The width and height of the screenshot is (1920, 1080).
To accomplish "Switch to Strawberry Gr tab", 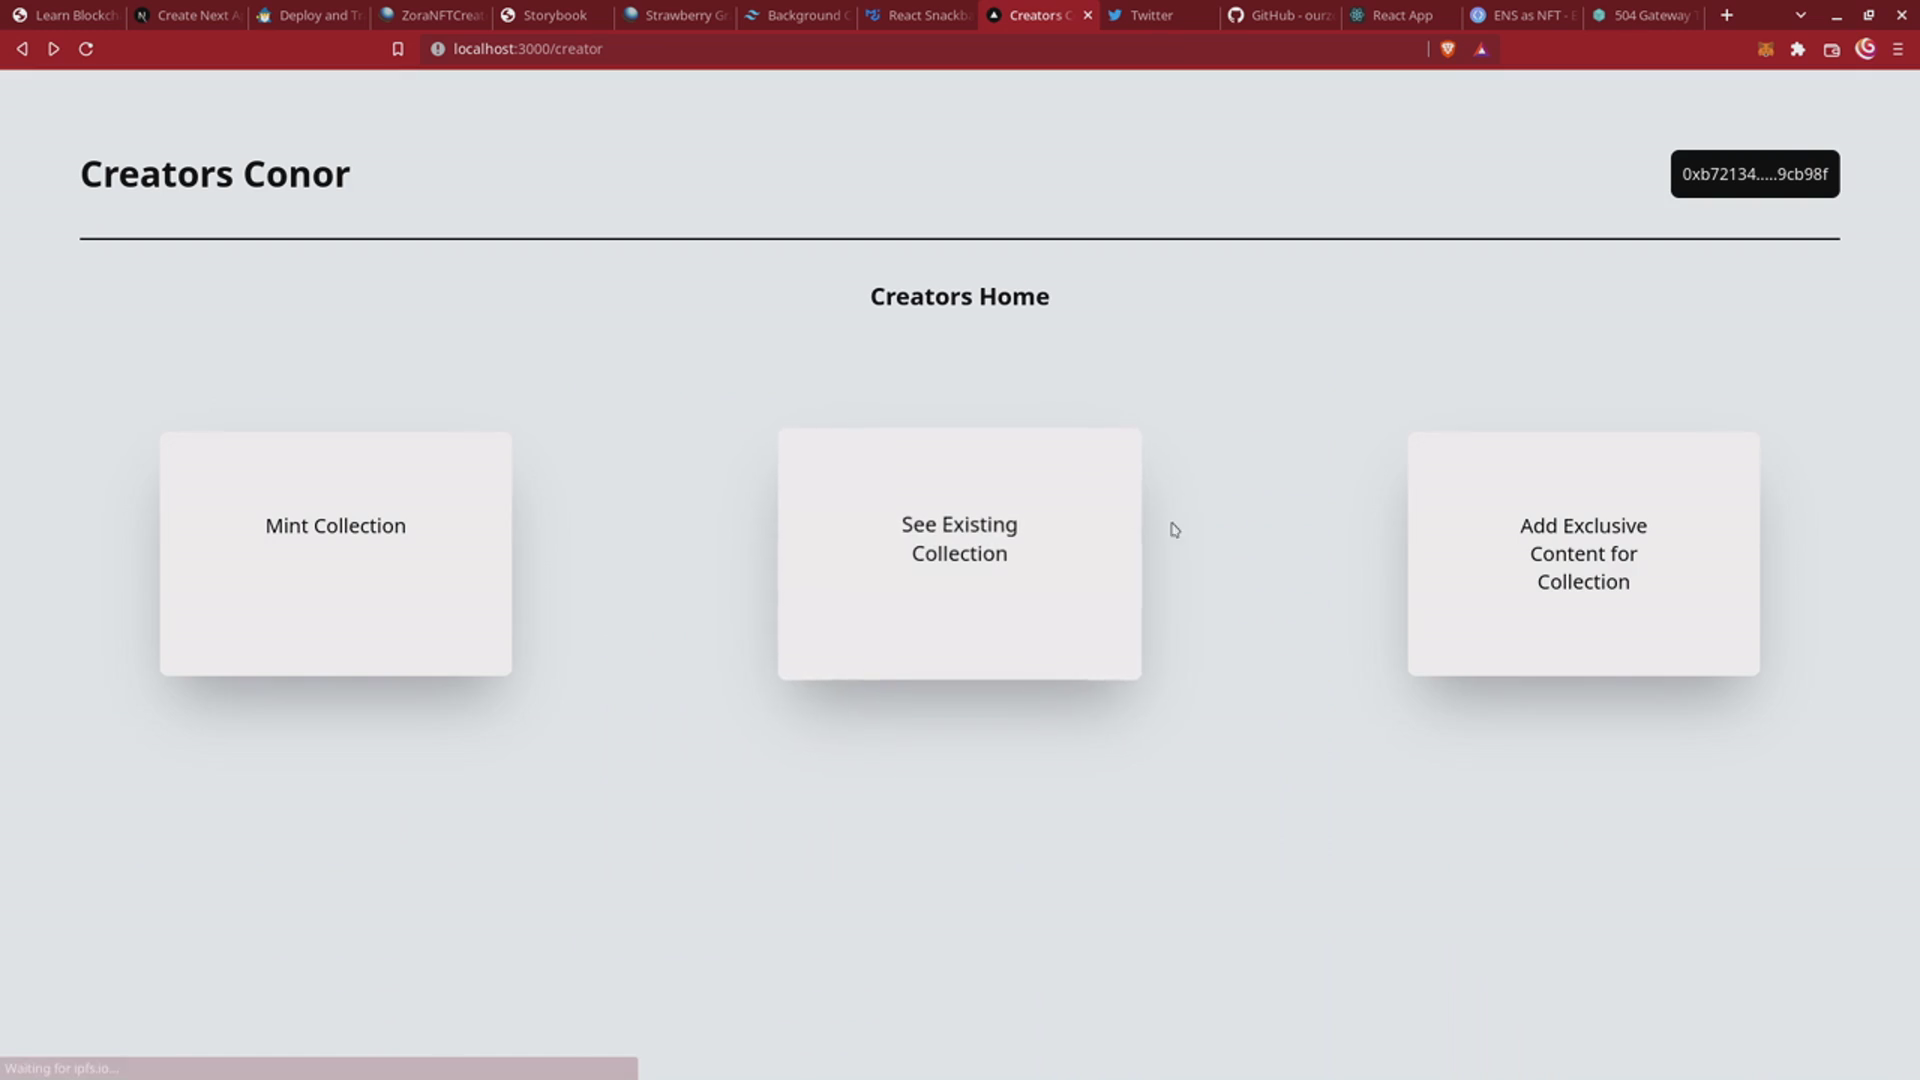I will (x=676, y=15).
